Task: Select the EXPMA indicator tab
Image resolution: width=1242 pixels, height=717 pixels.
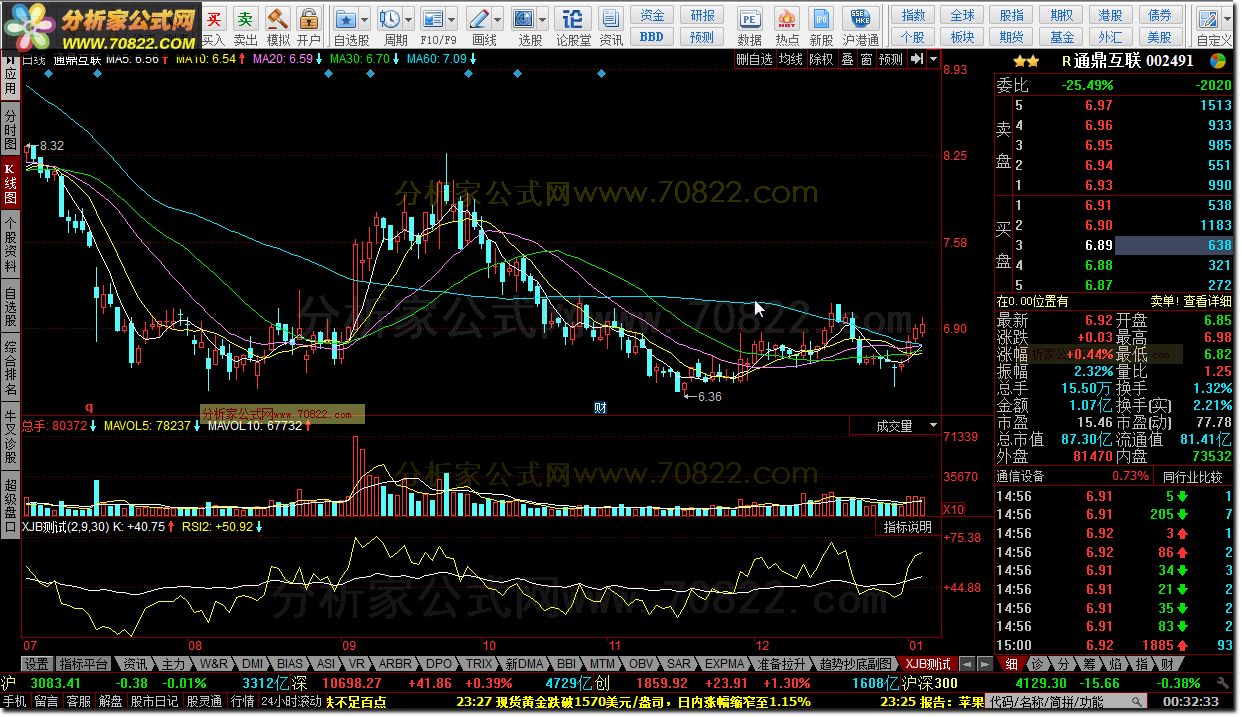Action: pyautogui.click(x=724, y=664)
